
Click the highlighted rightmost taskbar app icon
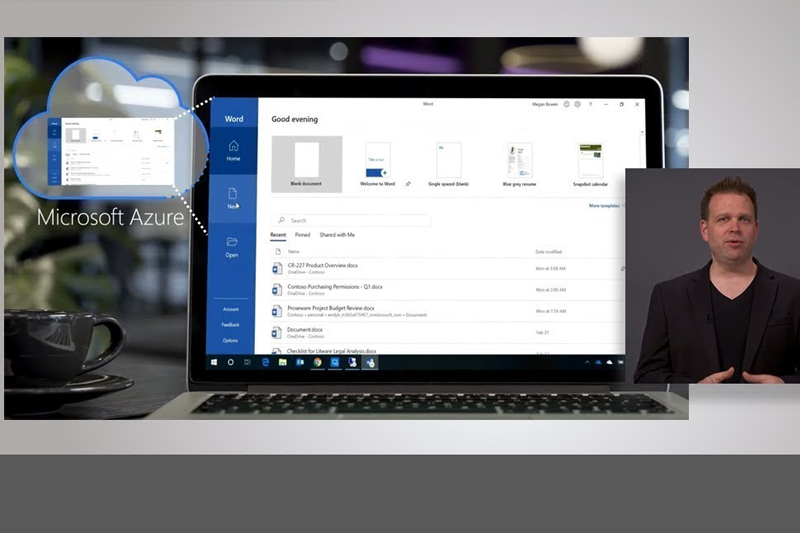[x=370, y=363]
